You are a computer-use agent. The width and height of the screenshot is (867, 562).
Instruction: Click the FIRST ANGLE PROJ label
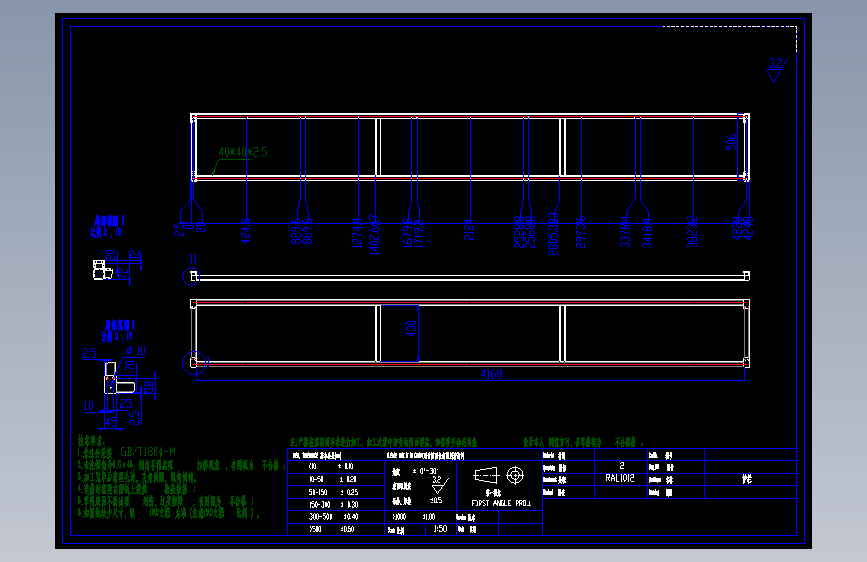[x=501, y=503]
